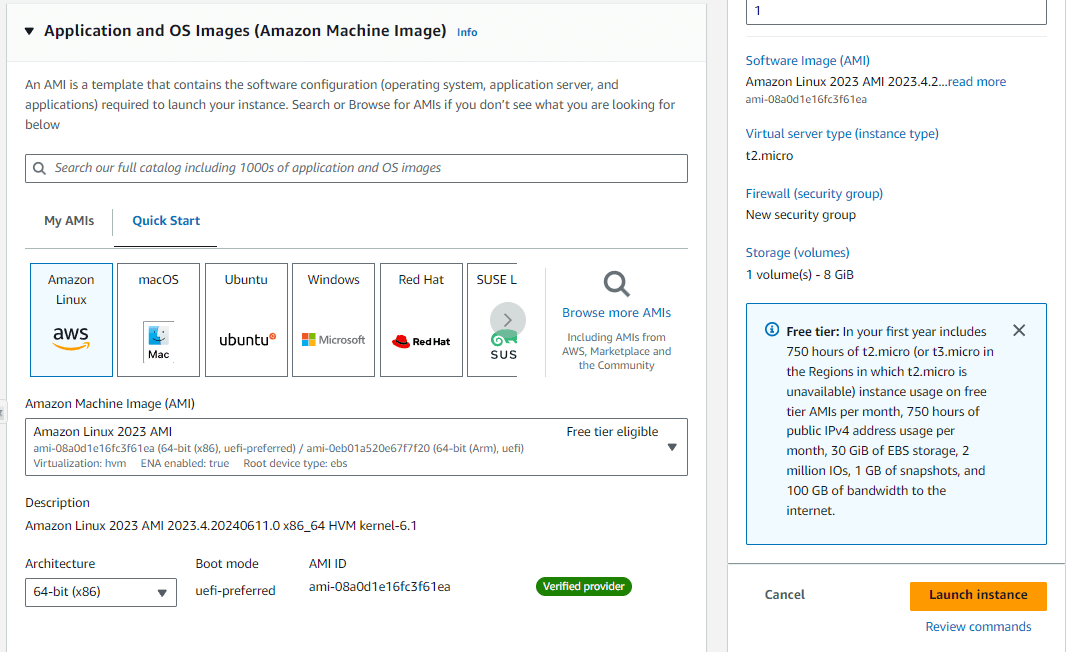Switch to the My AMIs tab
This screenshot has height=652, width=1066.
(x=69, y=220)
